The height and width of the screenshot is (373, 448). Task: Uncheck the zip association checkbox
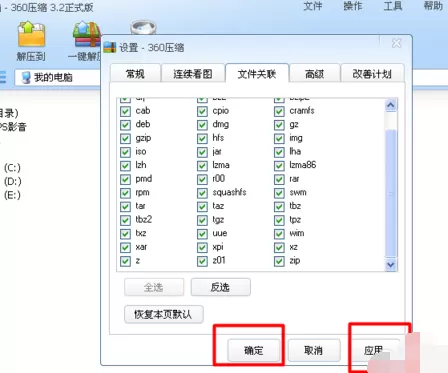[279, 261]
